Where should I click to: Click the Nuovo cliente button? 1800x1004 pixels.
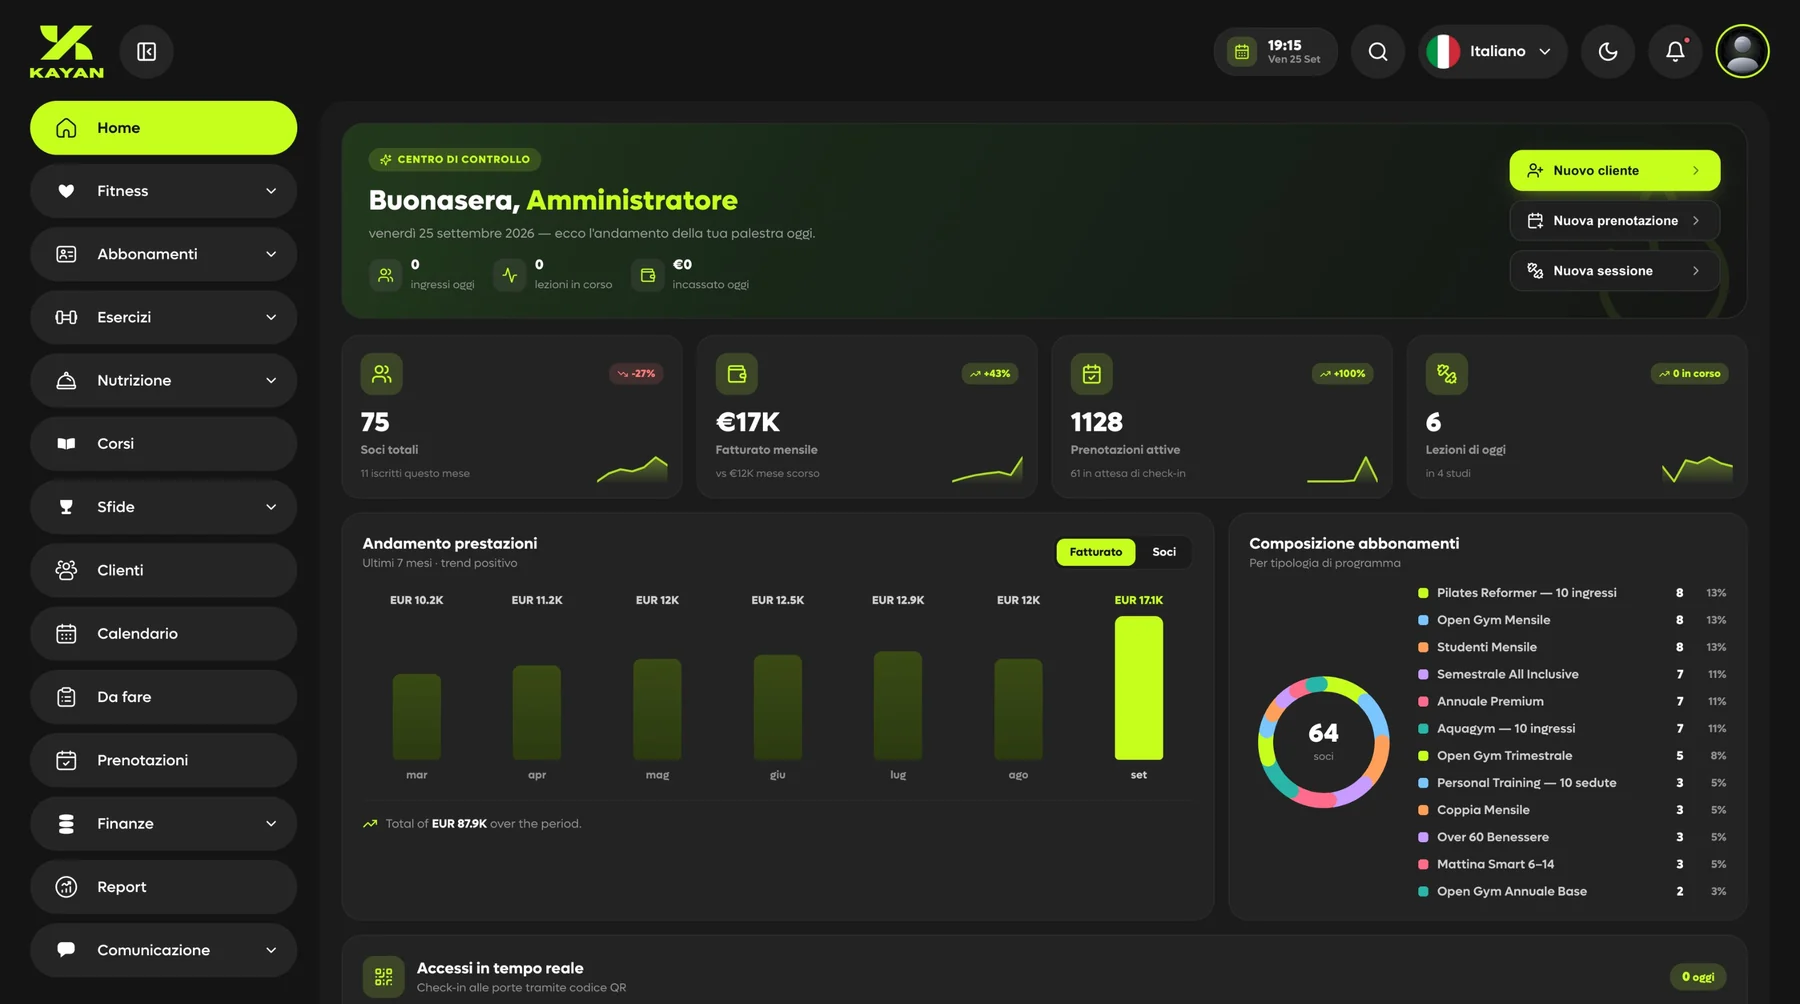[1615, 171]
